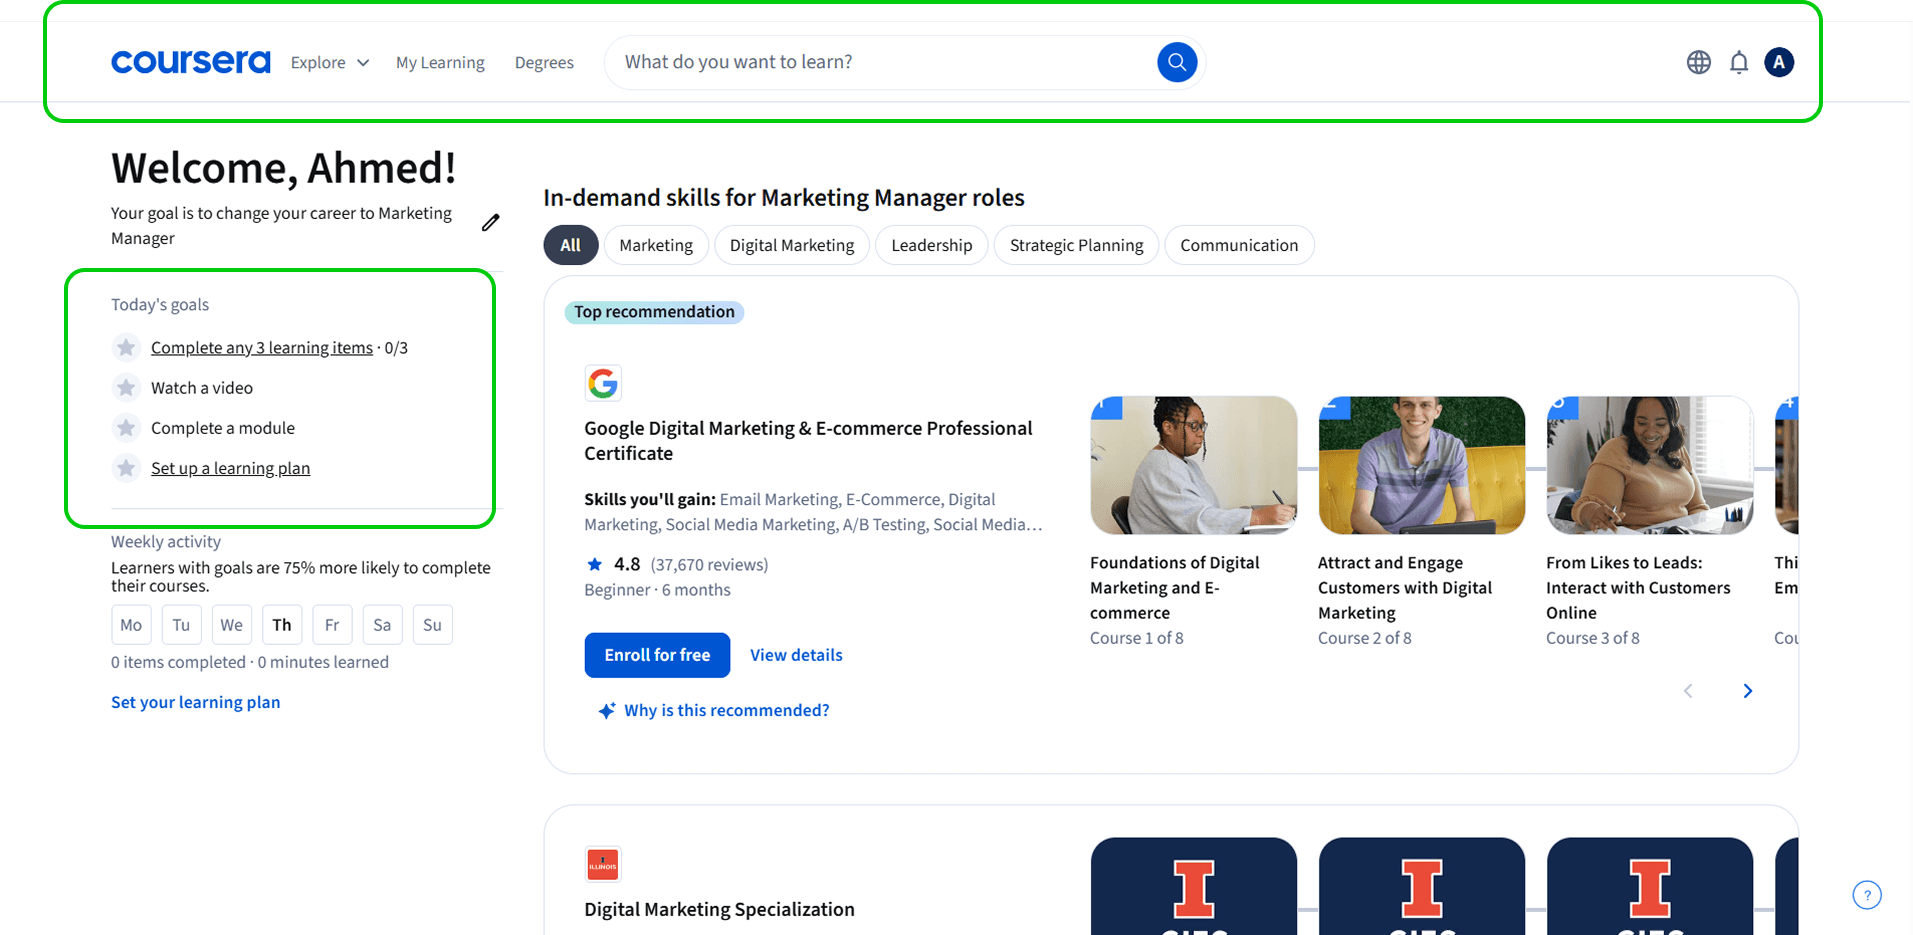Expand the Explore dropdown
The image size is (1913, 935).
point(330,62)
